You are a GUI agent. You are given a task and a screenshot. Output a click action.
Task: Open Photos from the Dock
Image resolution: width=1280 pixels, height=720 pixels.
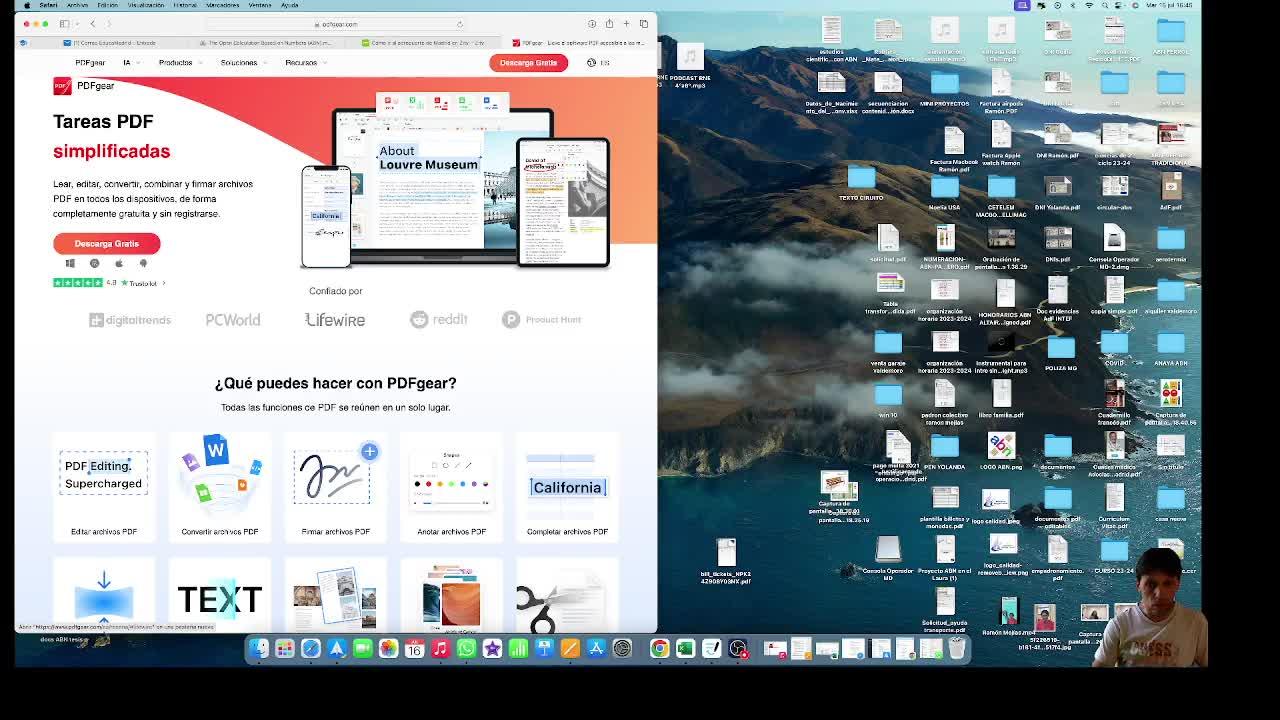[x=389, y=649]
